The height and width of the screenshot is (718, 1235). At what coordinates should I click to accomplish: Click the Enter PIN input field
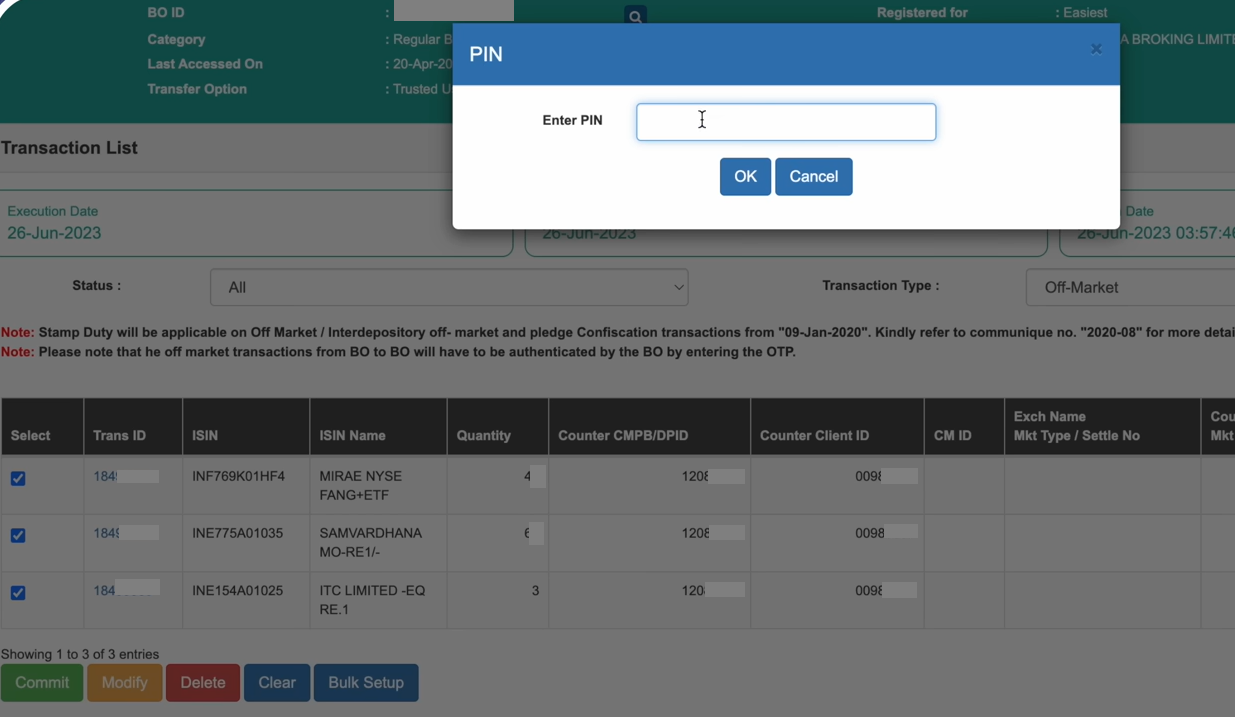(x=786, y=122)
